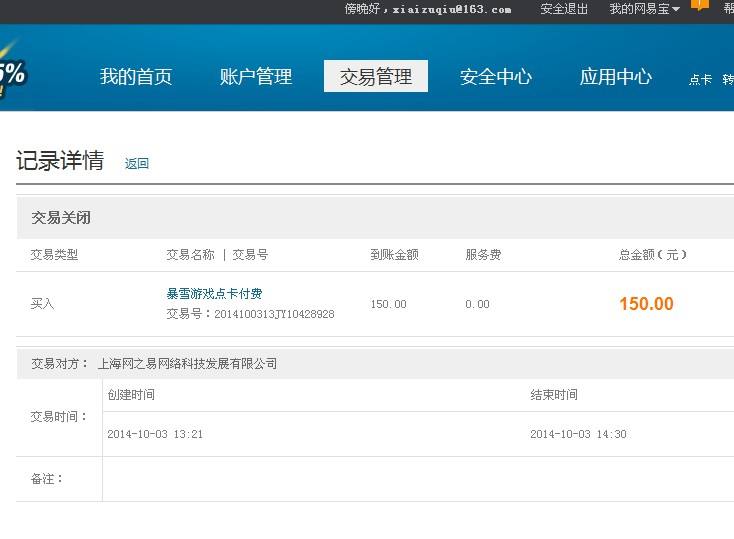The width and height of the screenshot is (734, 539).
Task: Open 账户管理 tab
Action: pos(256,76)
